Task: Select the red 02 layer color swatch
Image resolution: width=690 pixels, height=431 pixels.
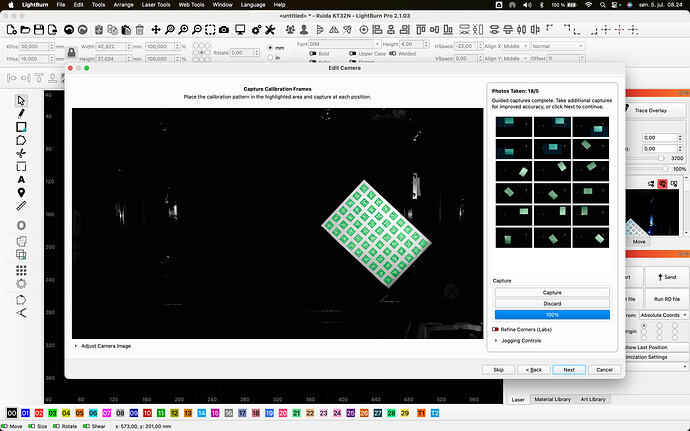Action: click(39, 413)
